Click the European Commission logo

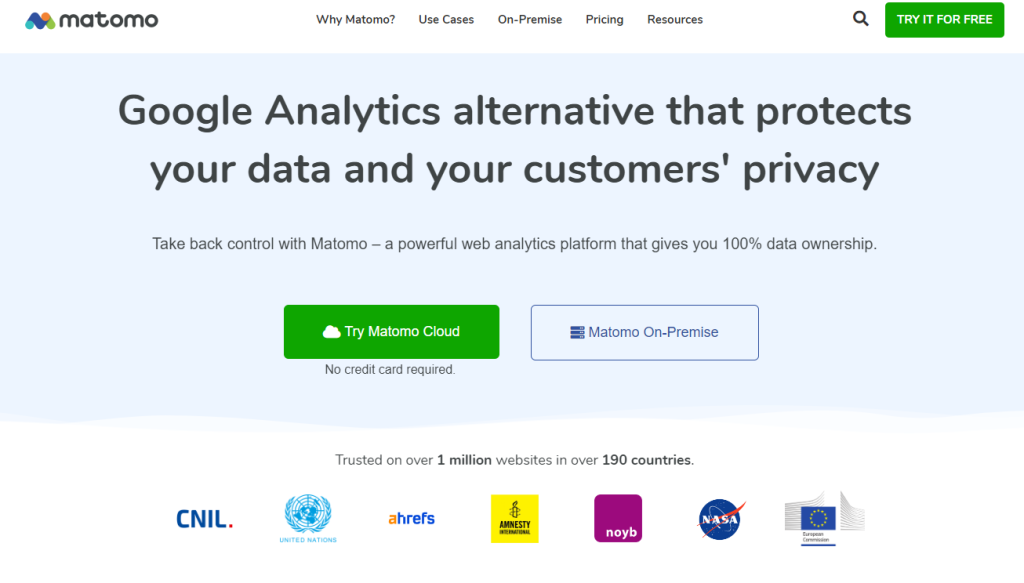click(823, 518)
